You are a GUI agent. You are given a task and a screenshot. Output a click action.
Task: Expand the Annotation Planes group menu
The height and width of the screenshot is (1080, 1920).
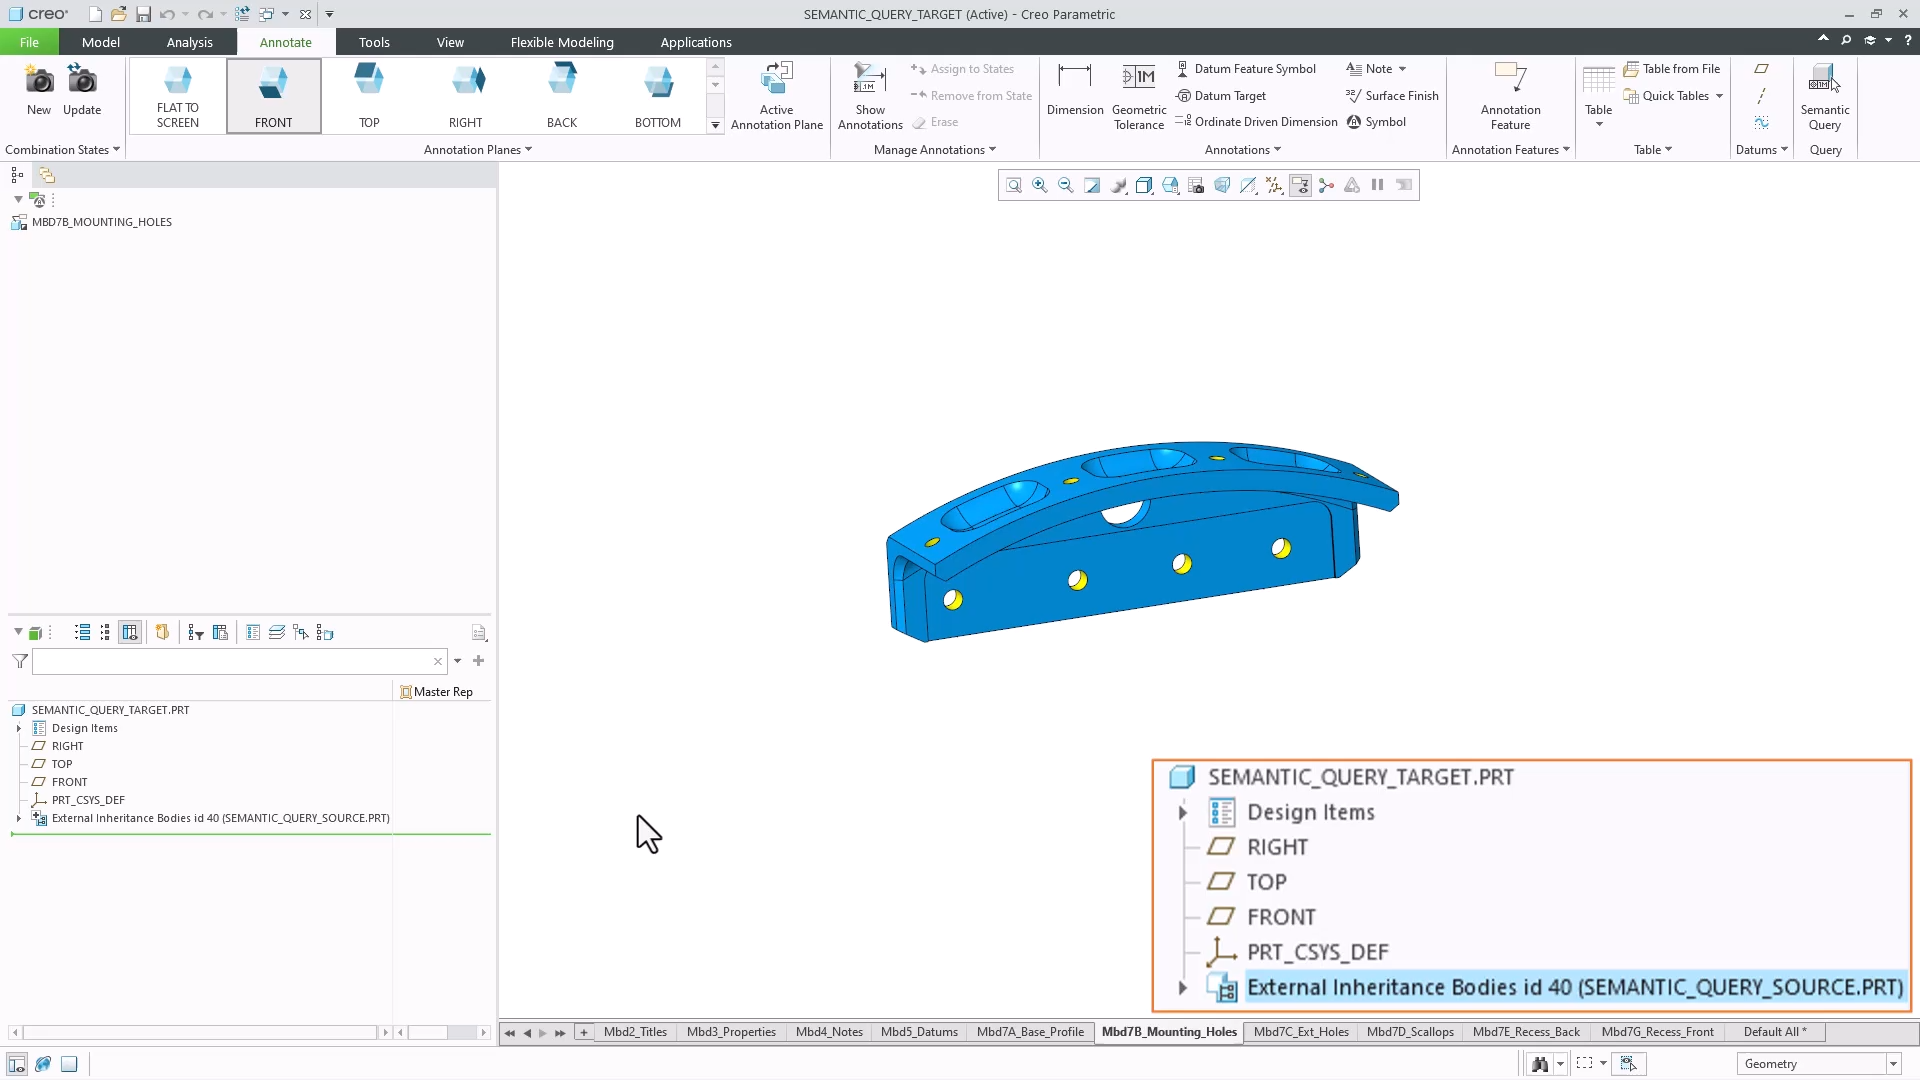coord(478,150)
